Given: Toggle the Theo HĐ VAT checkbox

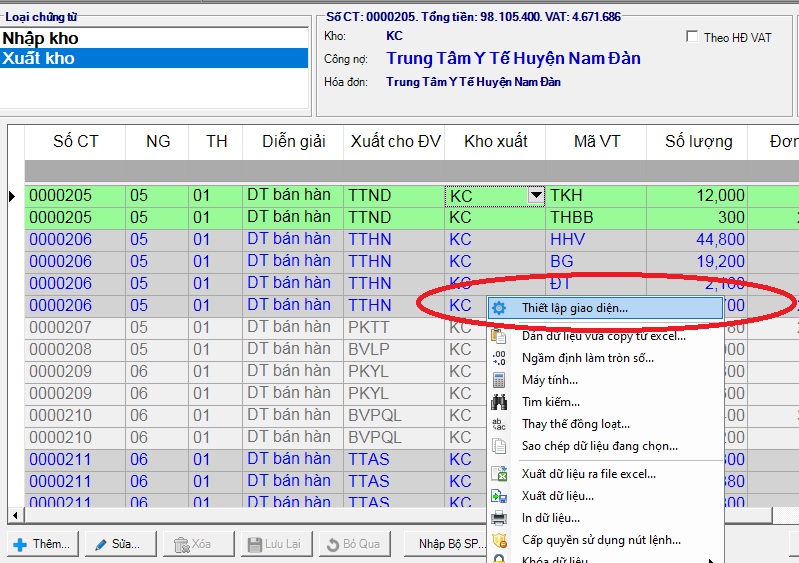Looking at the screenshot, I should point(691,37).
